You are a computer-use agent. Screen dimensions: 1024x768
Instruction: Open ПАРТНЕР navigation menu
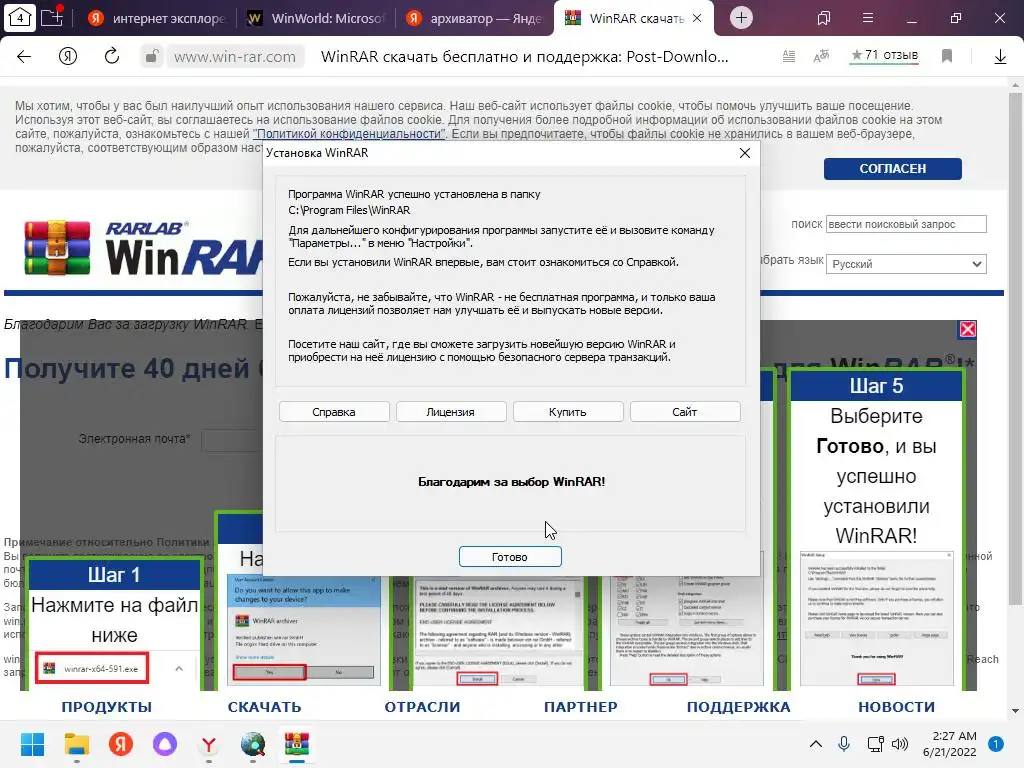(x=581, y=707)
